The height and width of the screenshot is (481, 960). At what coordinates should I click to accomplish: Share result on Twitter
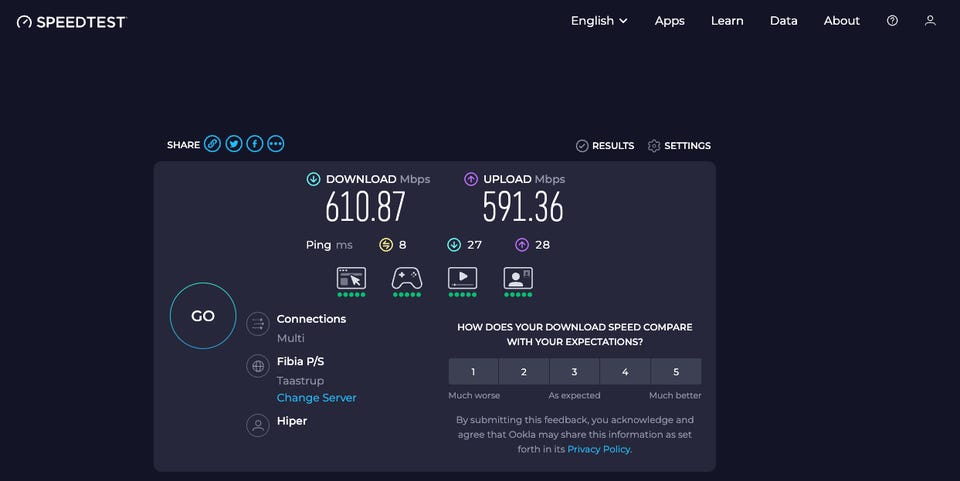pyautogui.click(x=234, y=144)
